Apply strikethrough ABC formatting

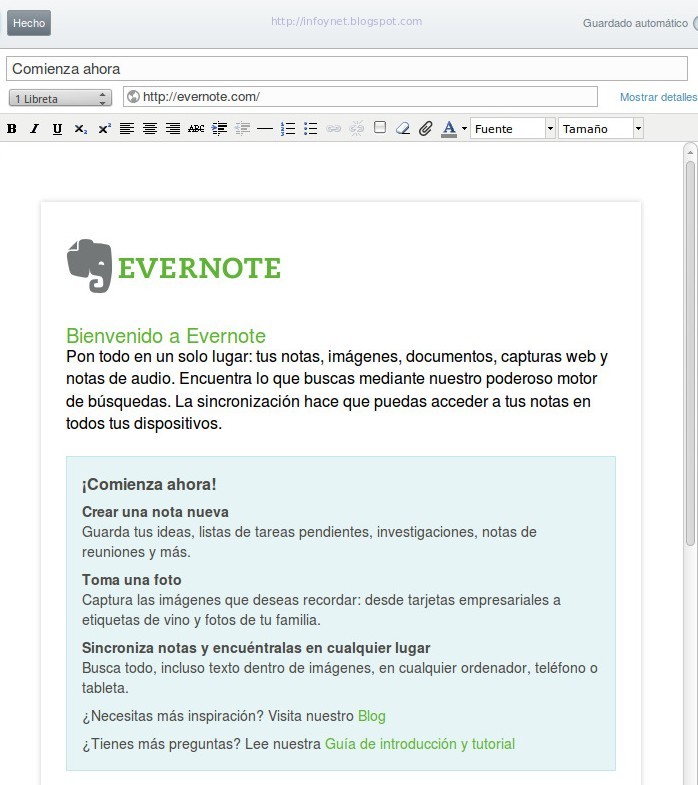[x=196, y=129]
